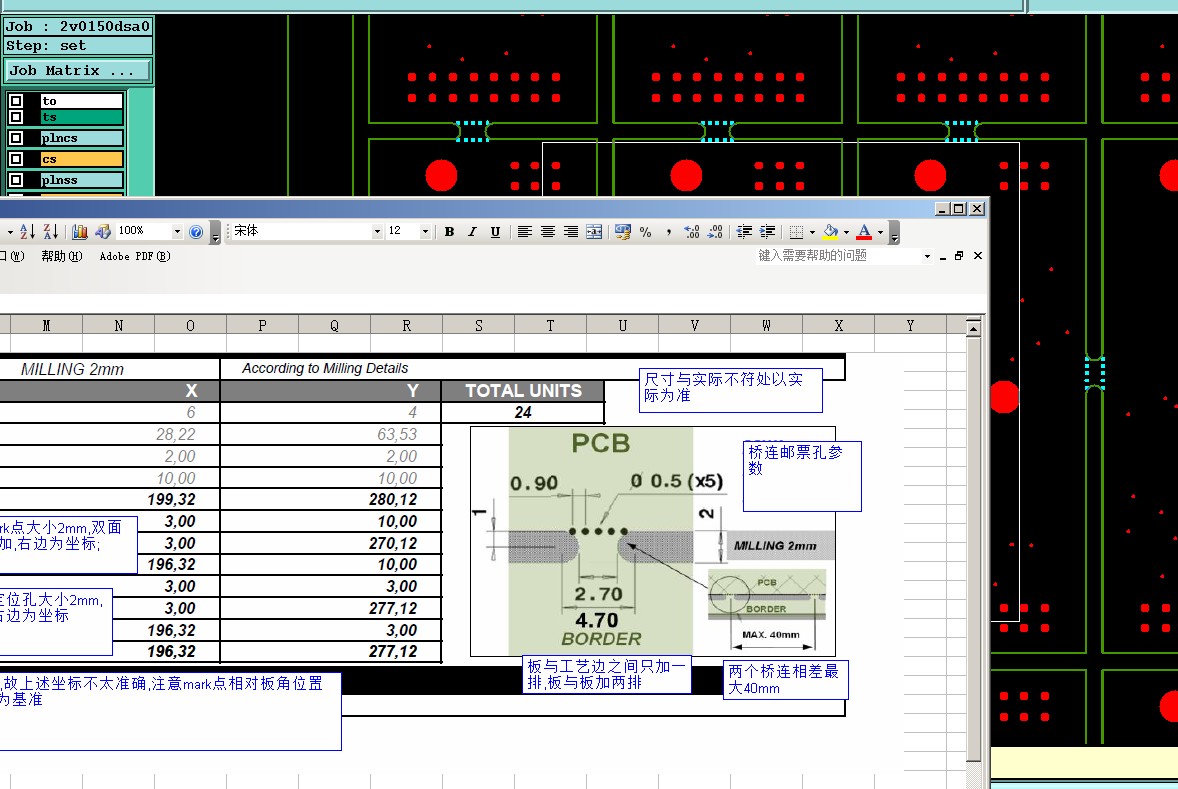Open font color dropdown arrow
Screen dimensions: 1178x789
coord(880,232)
